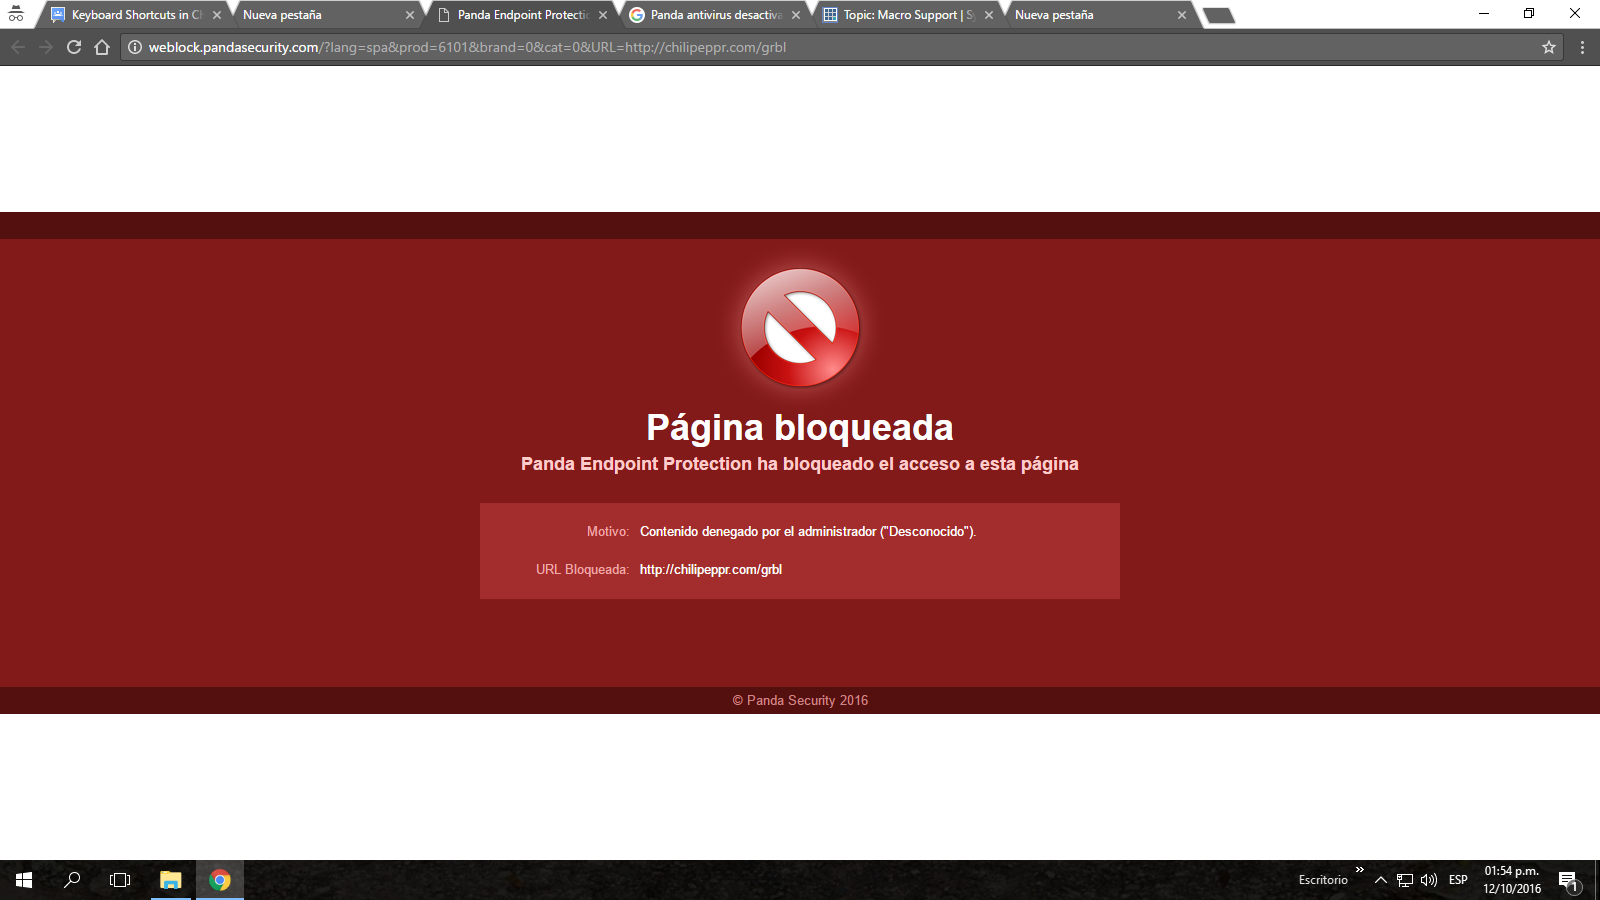Open the Windows Start menu
The image size is (1600, 900).
[24, 880]
